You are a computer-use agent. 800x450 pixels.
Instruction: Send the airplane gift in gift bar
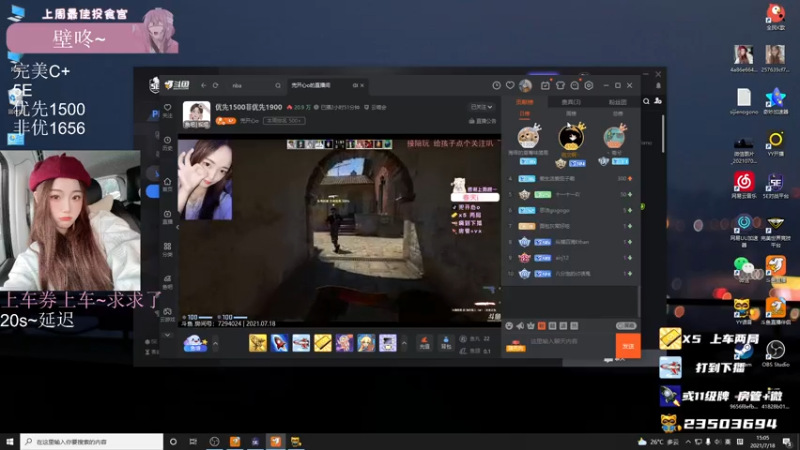coord(301,343)
